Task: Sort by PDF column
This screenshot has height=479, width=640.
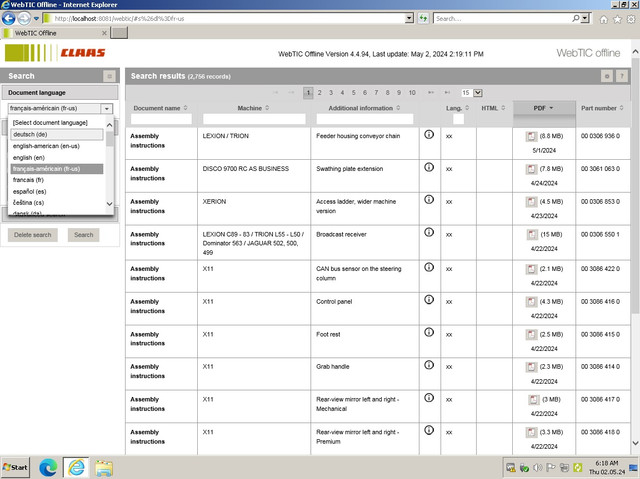Action: pyautogui.click(x=543, y=108)
